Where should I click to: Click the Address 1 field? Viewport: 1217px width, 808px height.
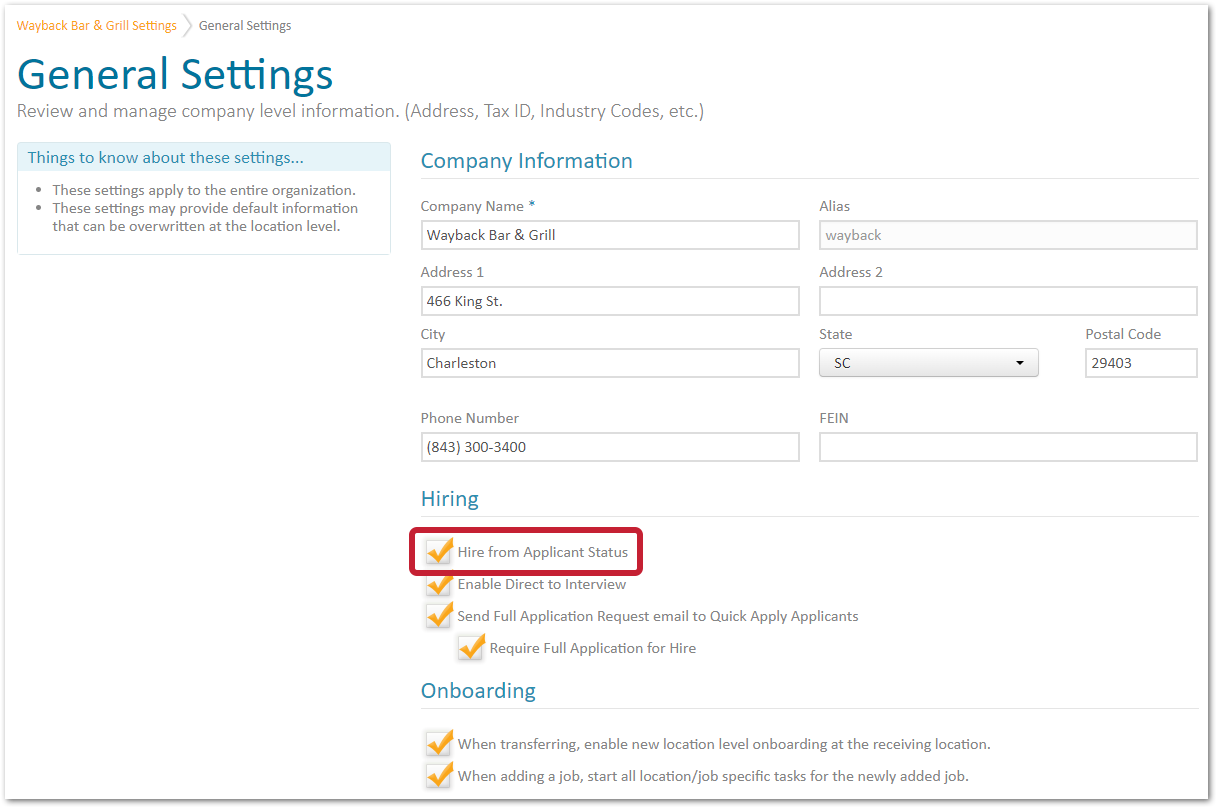coord(610,300)
